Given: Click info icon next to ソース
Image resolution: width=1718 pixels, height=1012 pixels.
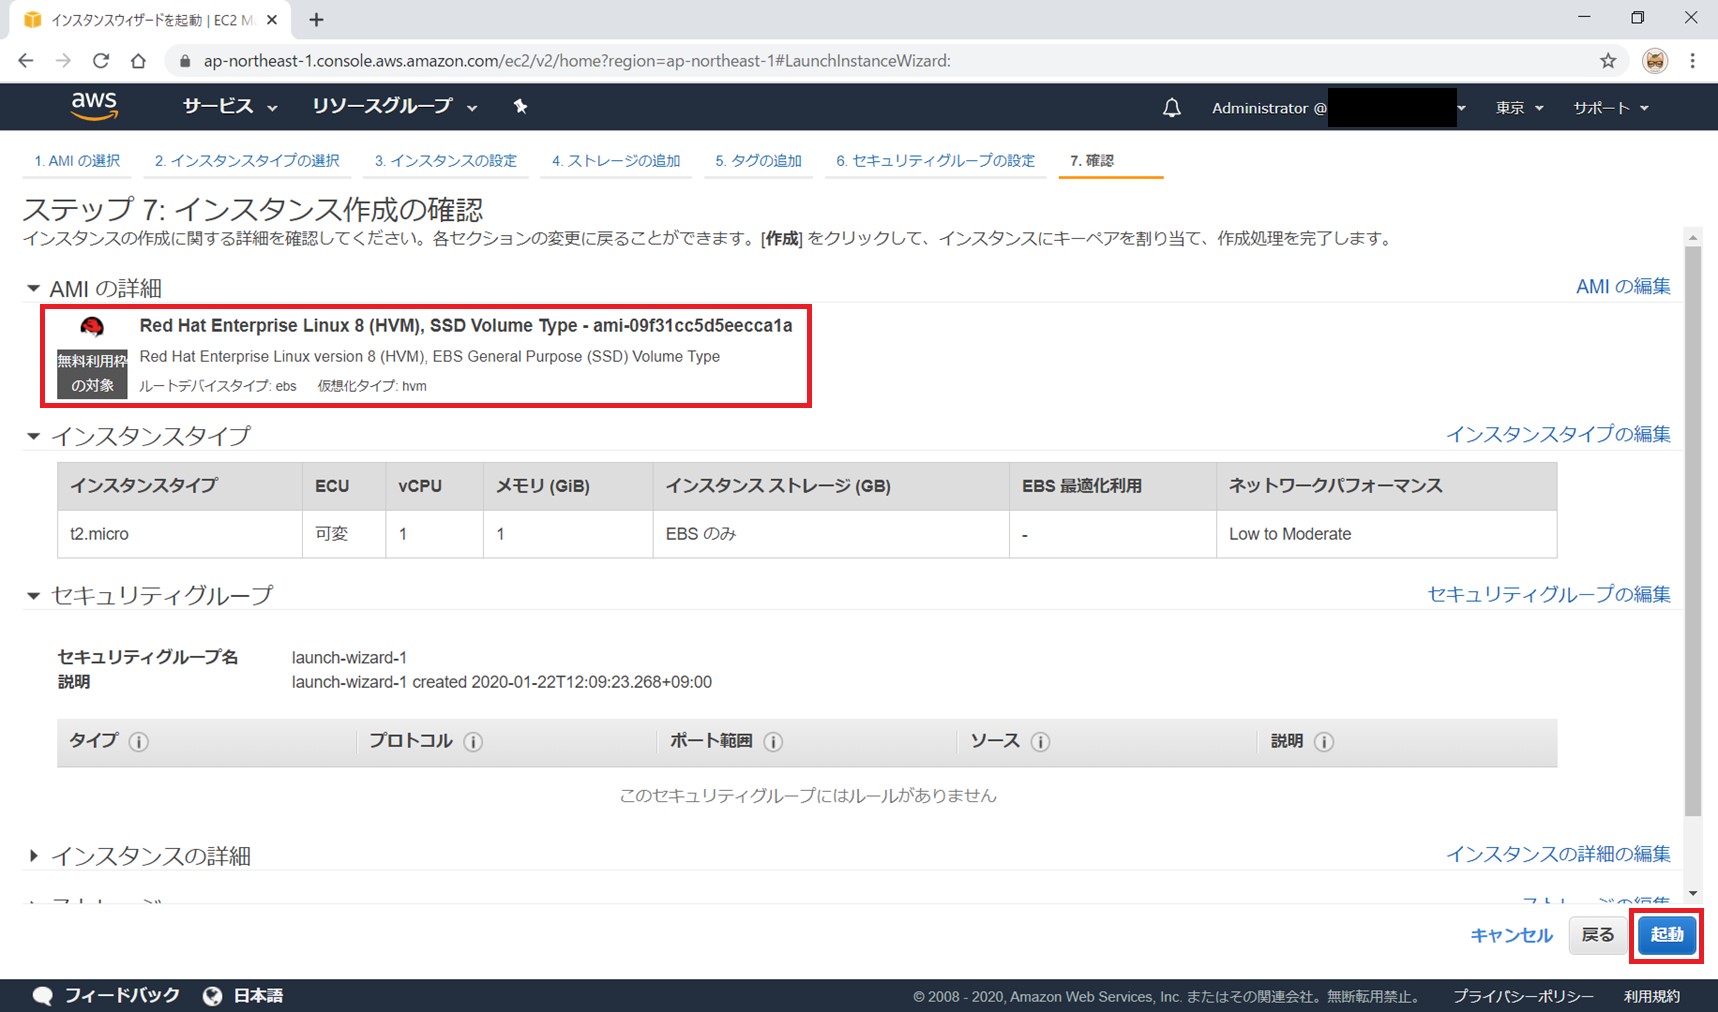Looking at the screenshot, I should (1040, 742).
